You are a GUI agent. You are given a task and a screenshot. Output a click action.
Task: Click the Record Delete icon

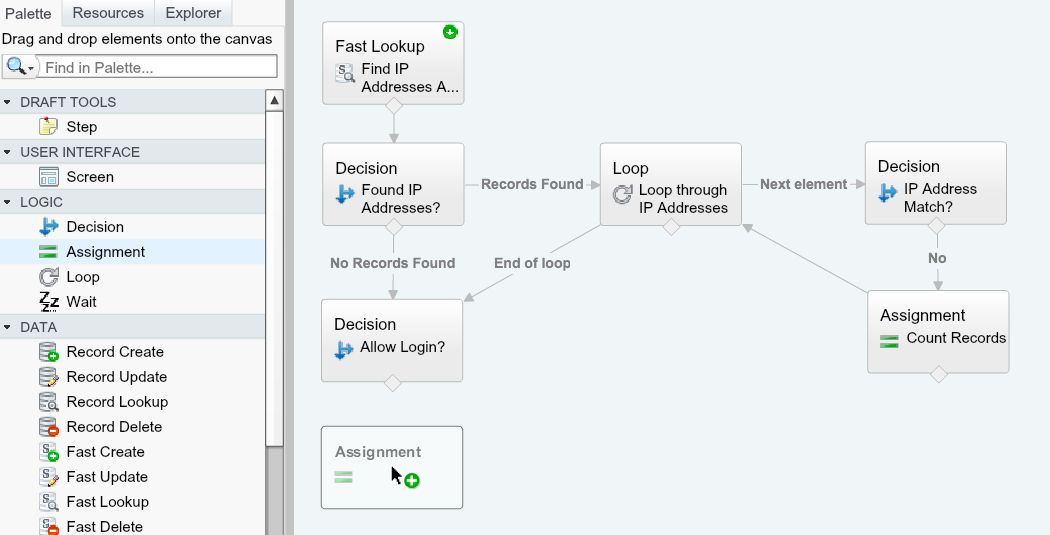(x=48, y=427)
